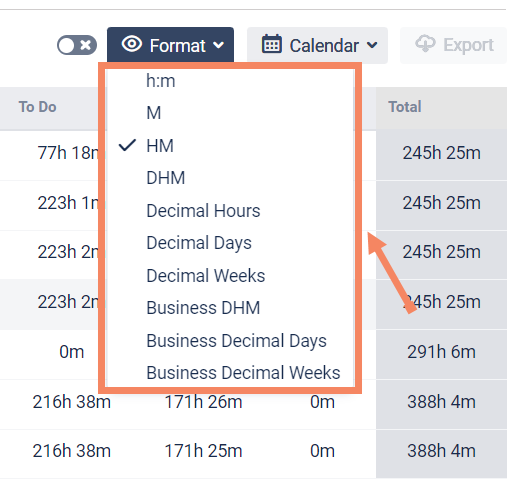
Task: Pick Decimal Days from the list
Action: click(x=199, y=243)
